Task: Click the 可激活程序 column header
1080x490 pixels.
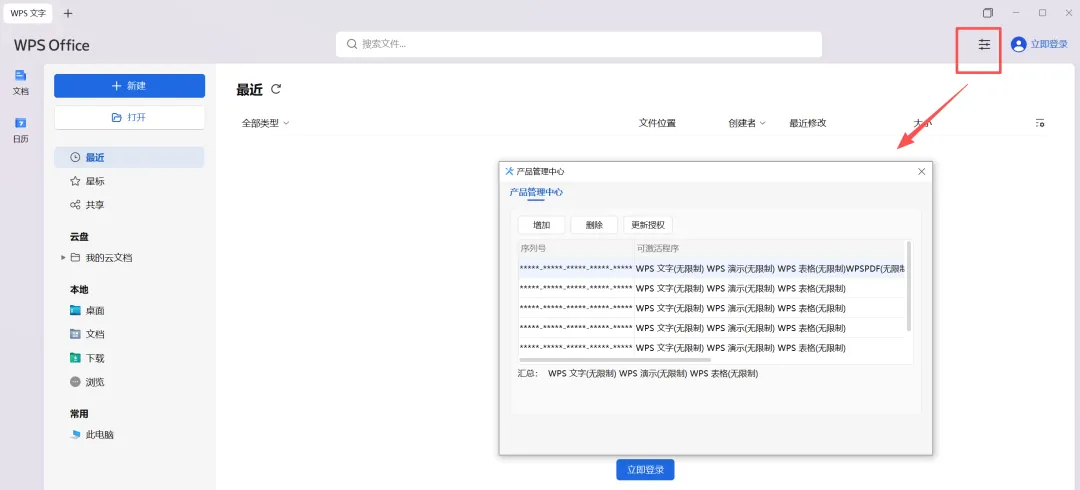Action: click(769, 248)
